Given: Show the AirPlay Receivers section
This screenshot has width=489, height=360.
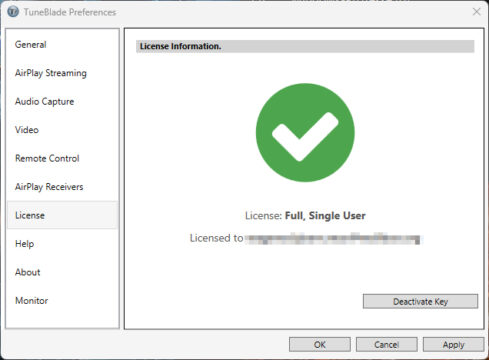Looking at the screenshot, I should [x=62, y=187].
